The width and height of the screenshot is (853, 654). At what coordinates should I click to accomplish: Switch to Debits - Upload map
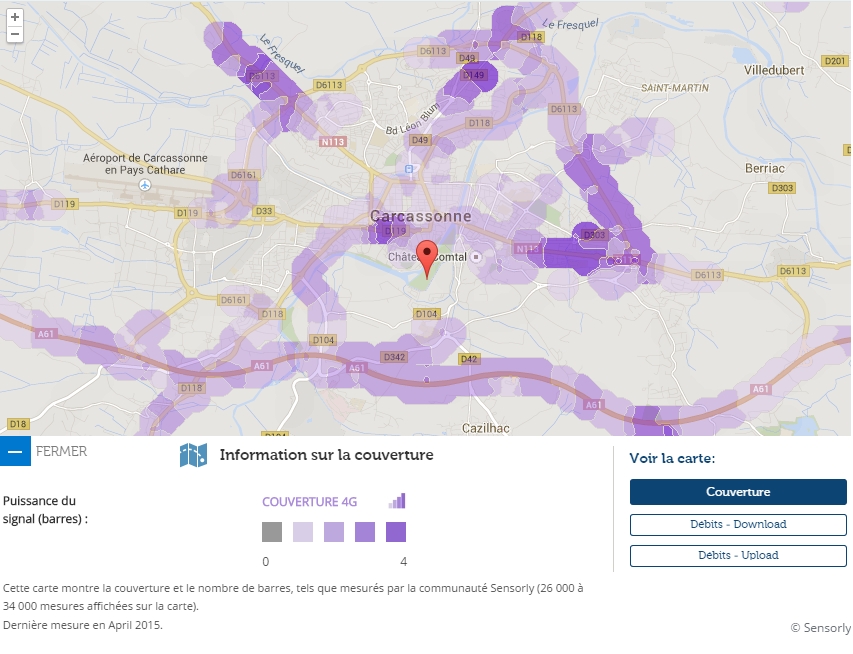point(738,556)
